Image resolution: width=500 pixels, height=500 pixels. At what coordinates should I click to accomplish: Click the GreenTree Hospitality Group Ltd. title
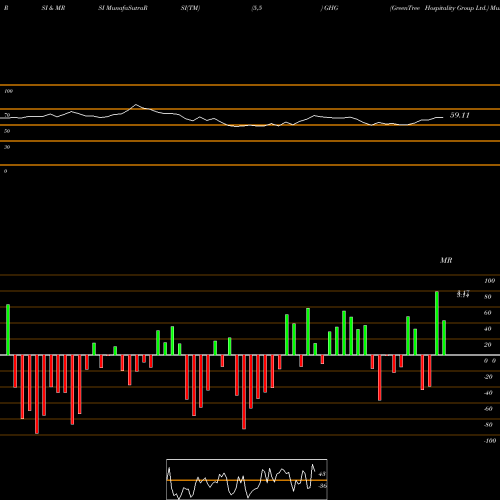439,8
